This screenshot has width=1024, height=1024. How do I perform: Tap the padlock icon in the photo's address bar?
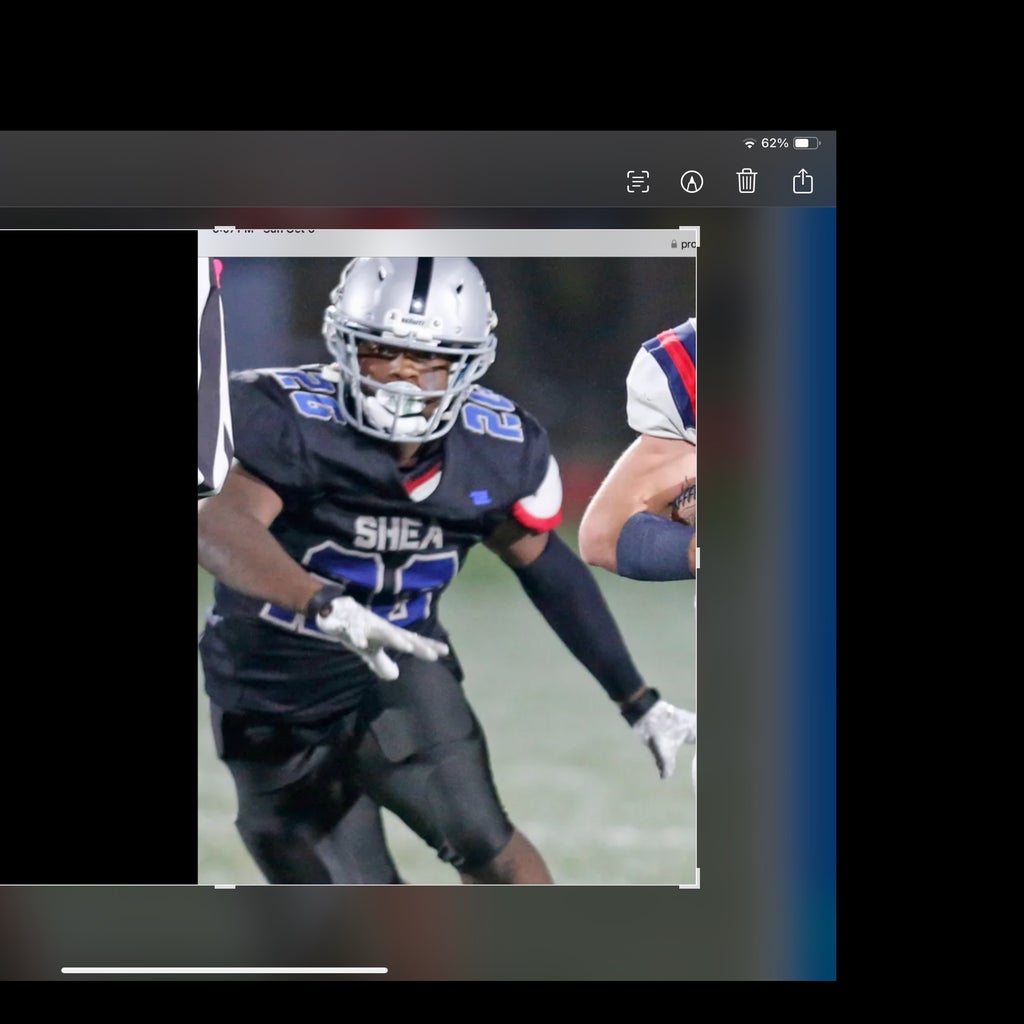click(x=674, y=244)
